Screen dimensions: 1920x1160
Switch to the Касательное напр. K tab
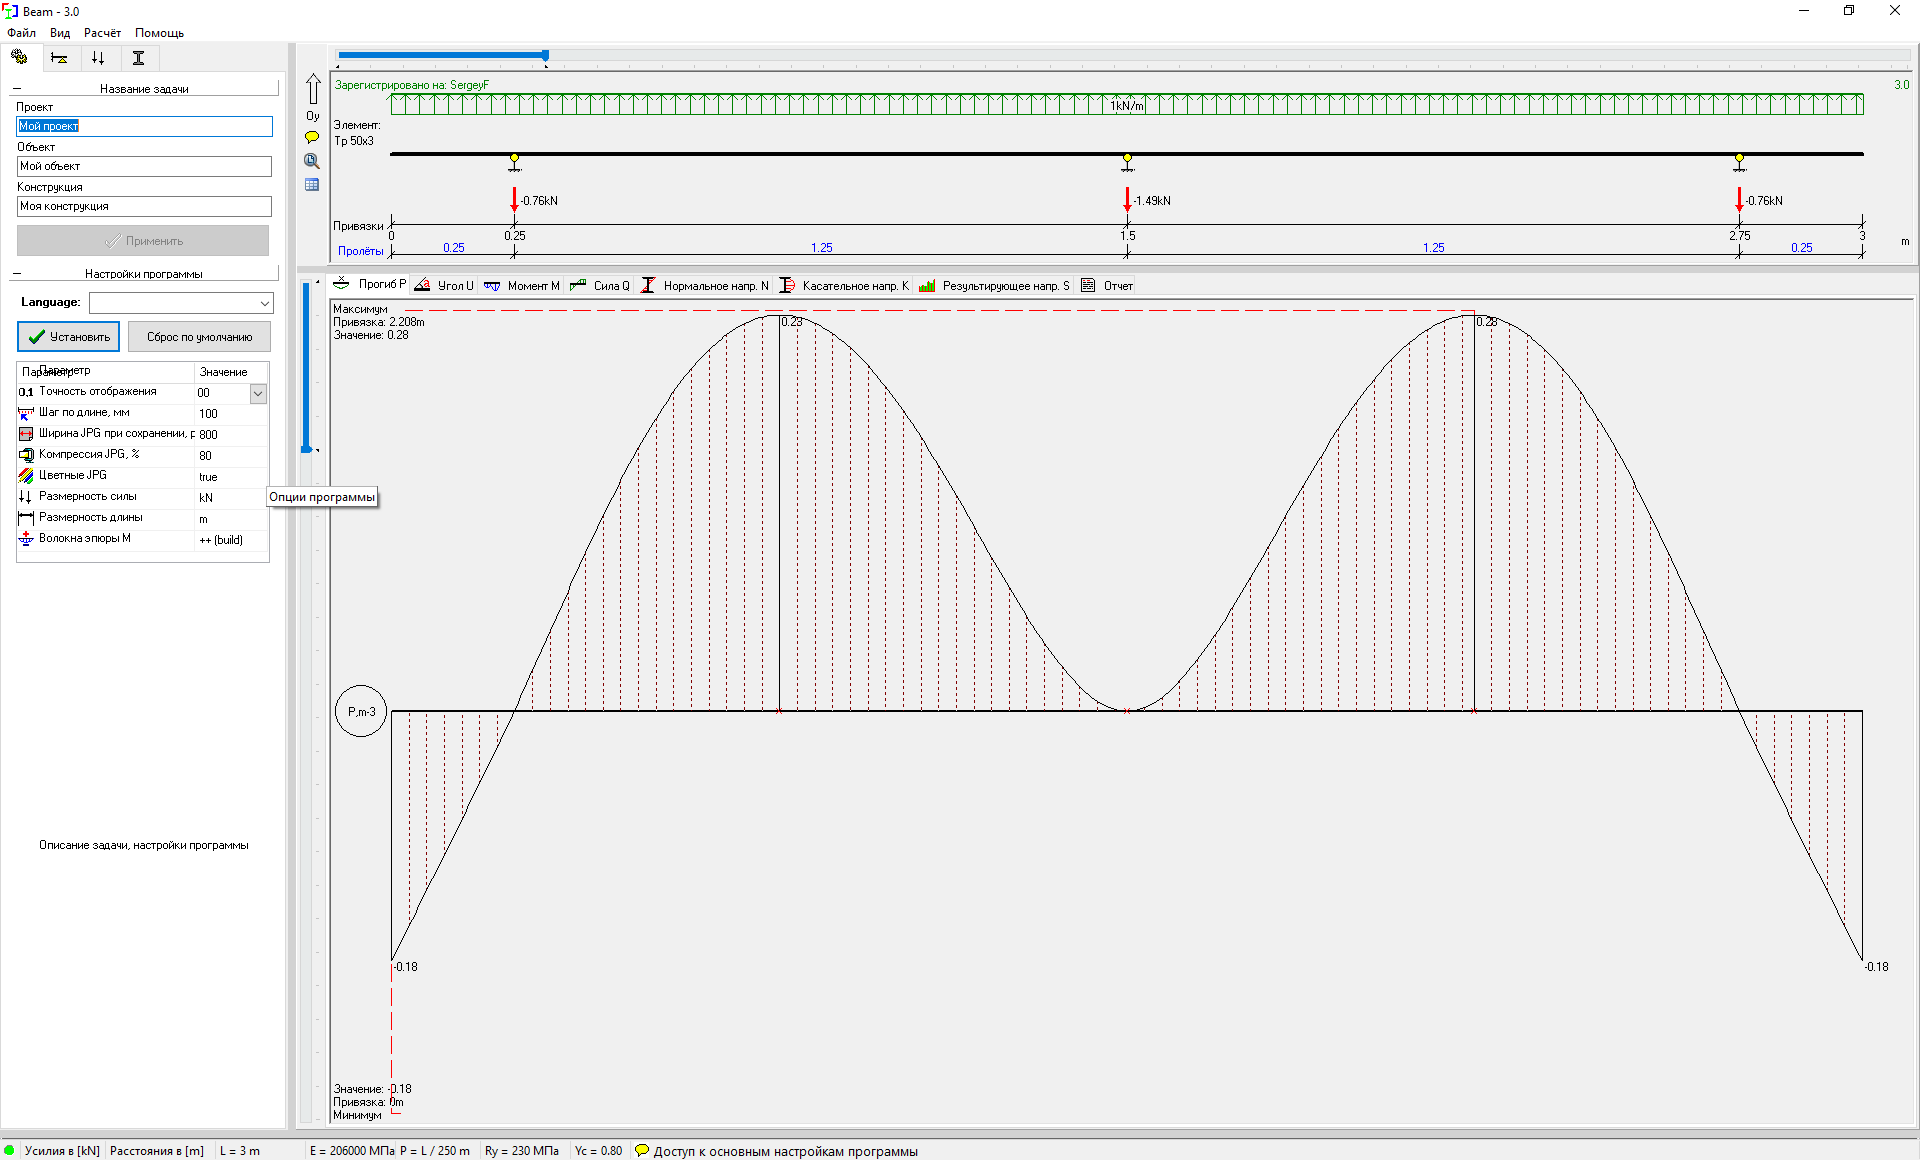click(844, 286)
